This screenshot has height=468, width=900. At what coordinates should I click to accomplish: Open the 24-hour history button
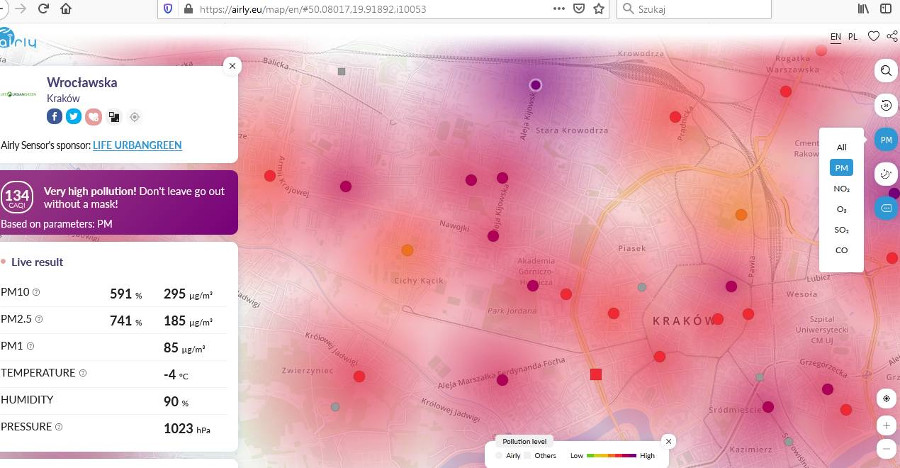[886, 106]
